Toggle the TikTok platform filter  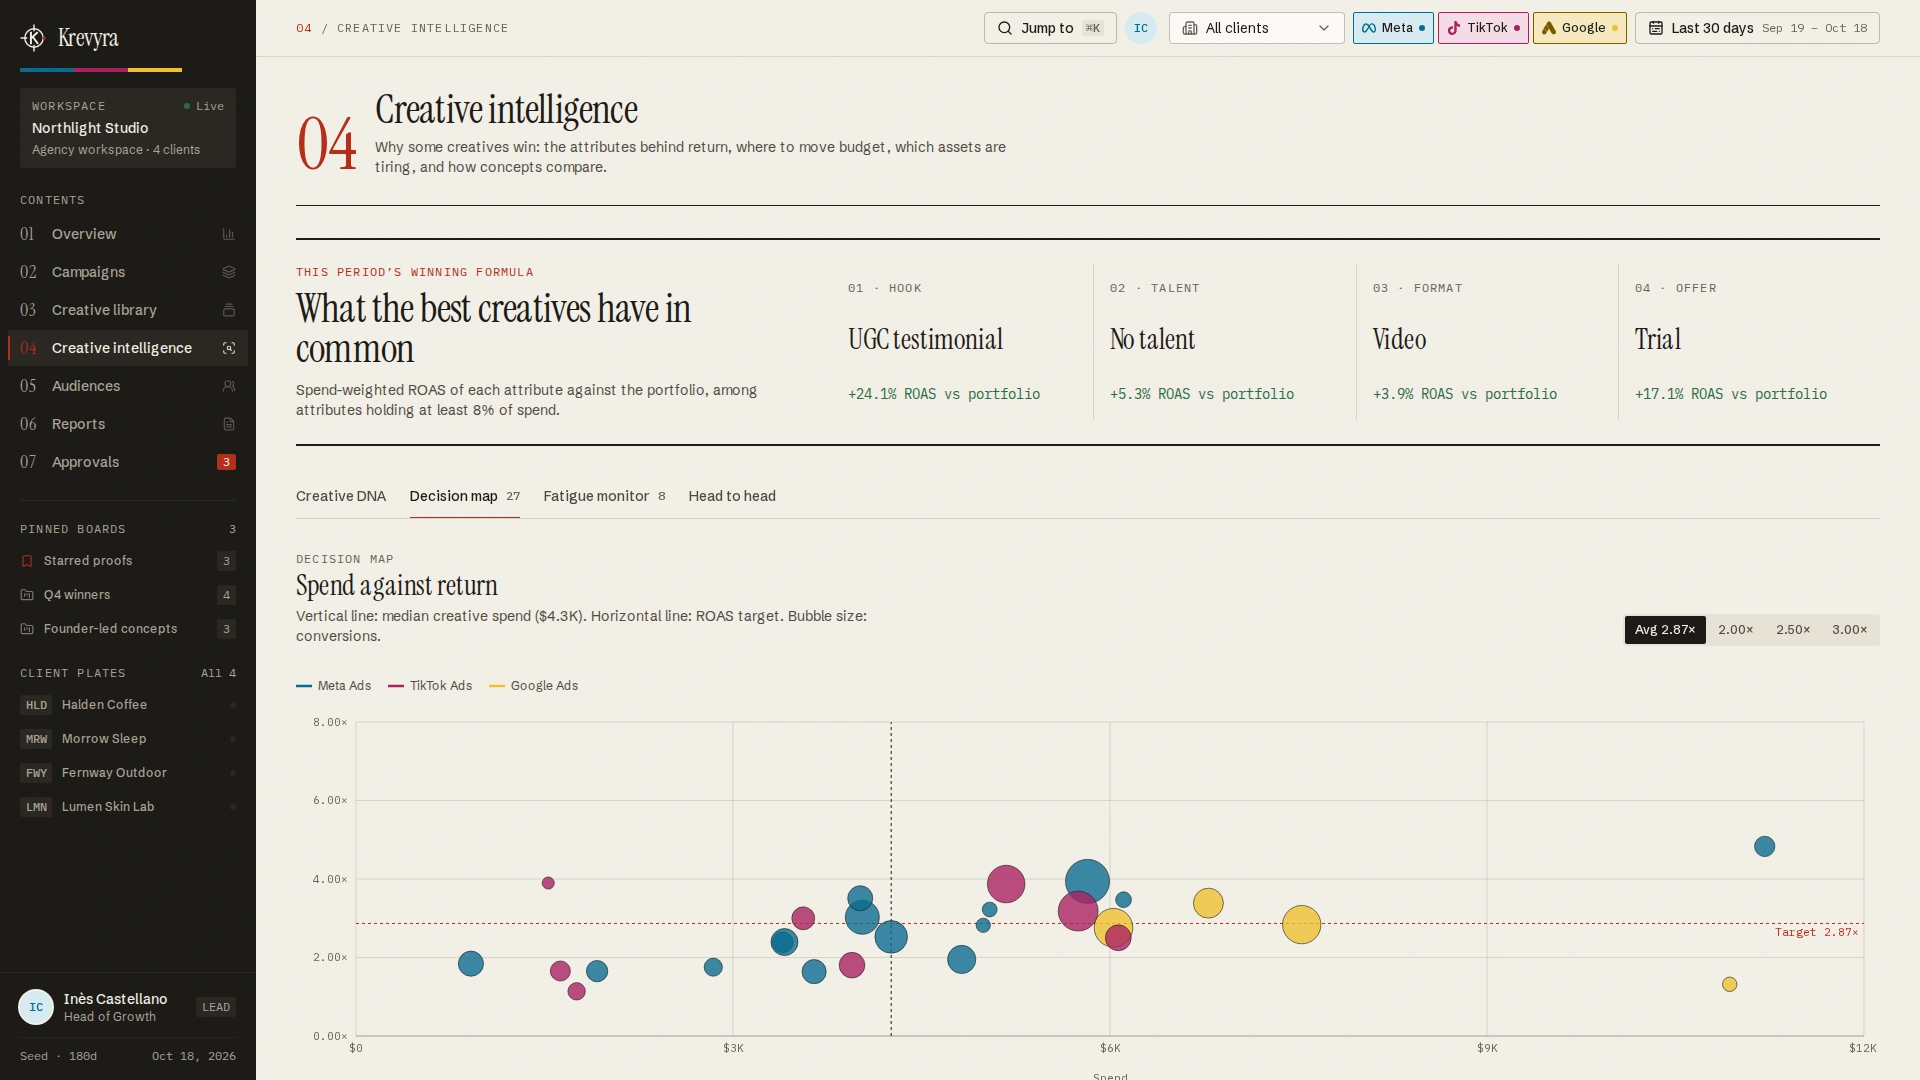(x=1483, y=28)
